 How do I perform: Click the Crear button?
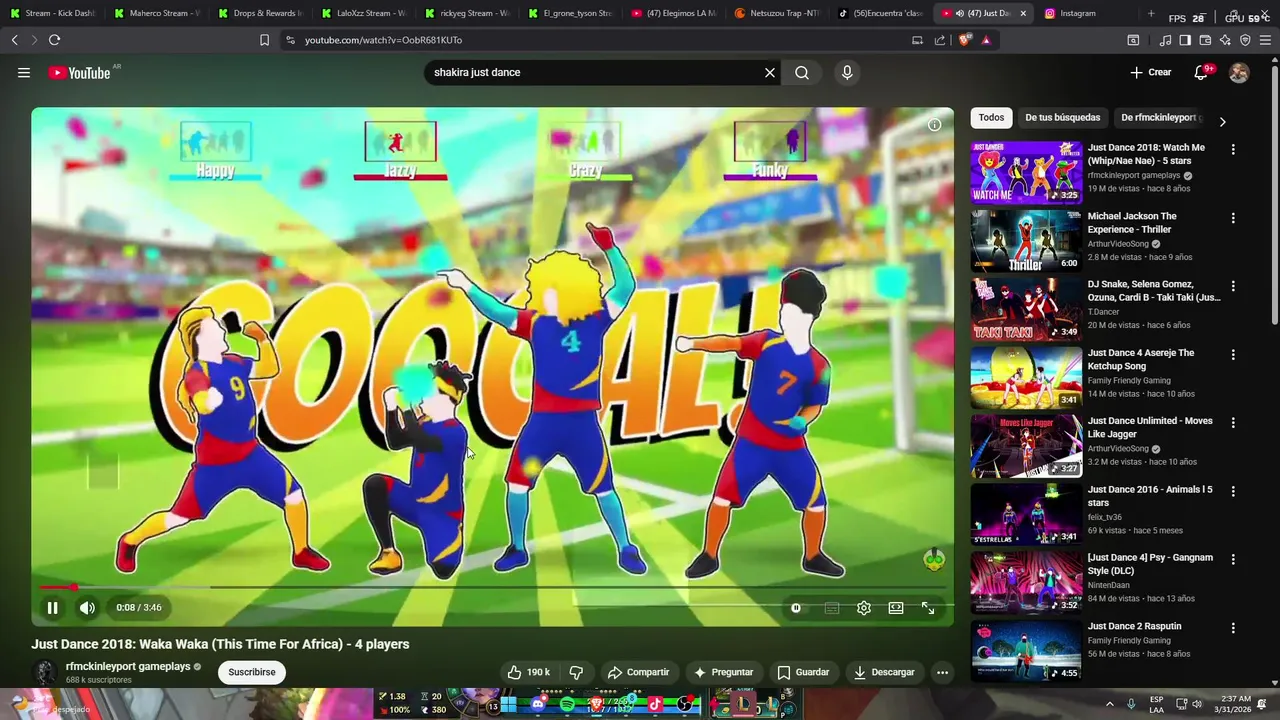coord(1150,72)
